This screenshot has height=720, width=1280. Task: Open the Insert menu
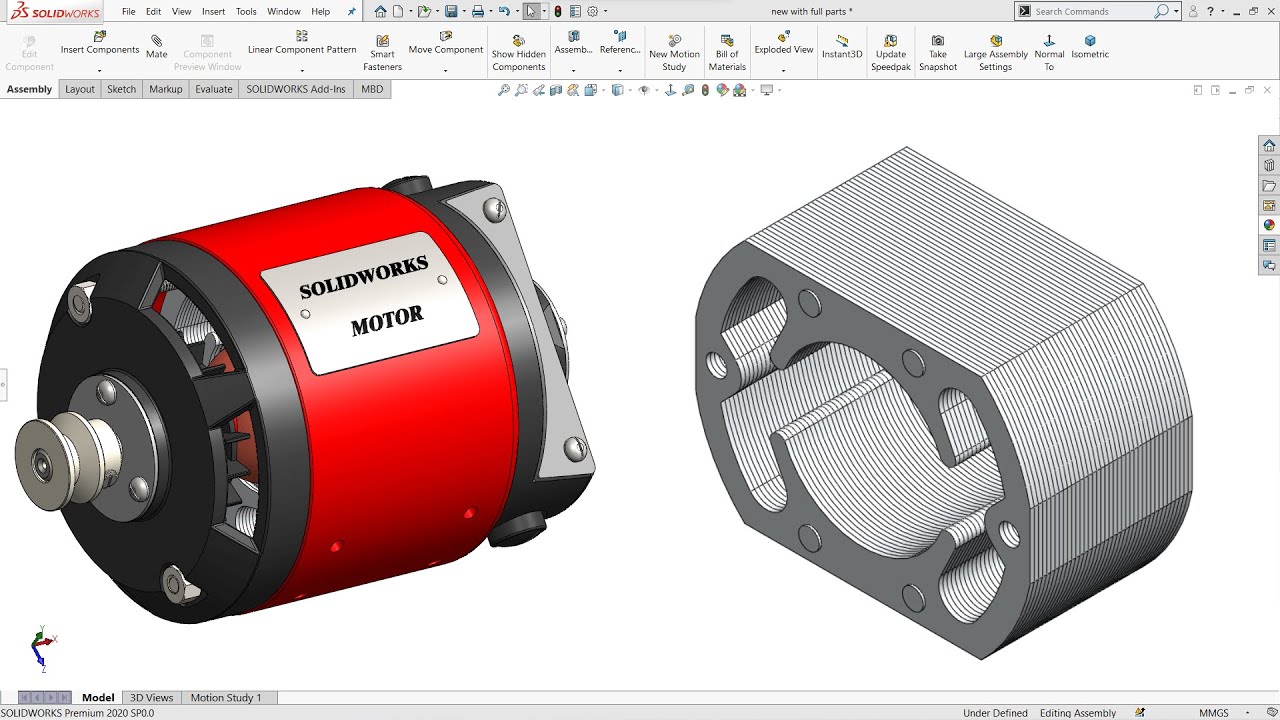(213, 11)
